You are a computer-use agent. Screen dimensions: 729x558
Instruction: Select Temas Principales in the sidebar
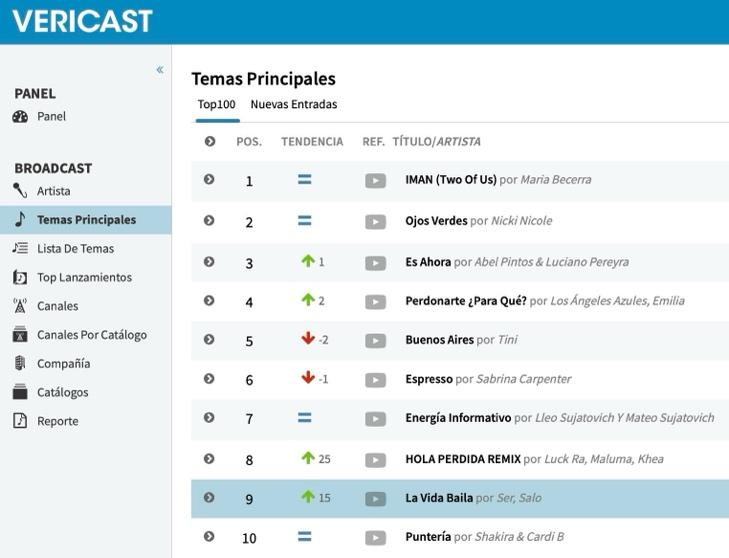[86, 219]
